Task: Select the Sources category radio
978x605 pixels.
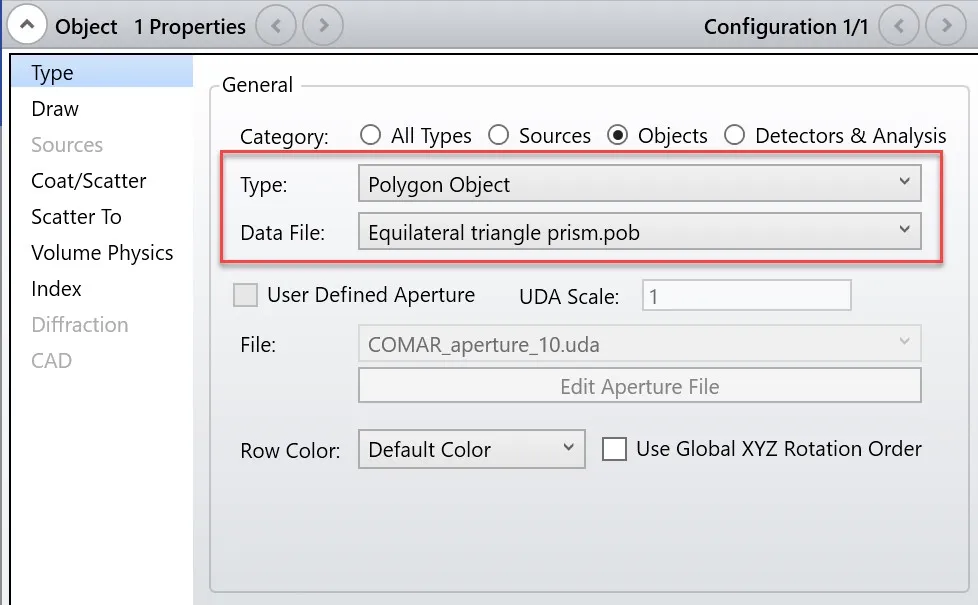Action: coord(499,135)
